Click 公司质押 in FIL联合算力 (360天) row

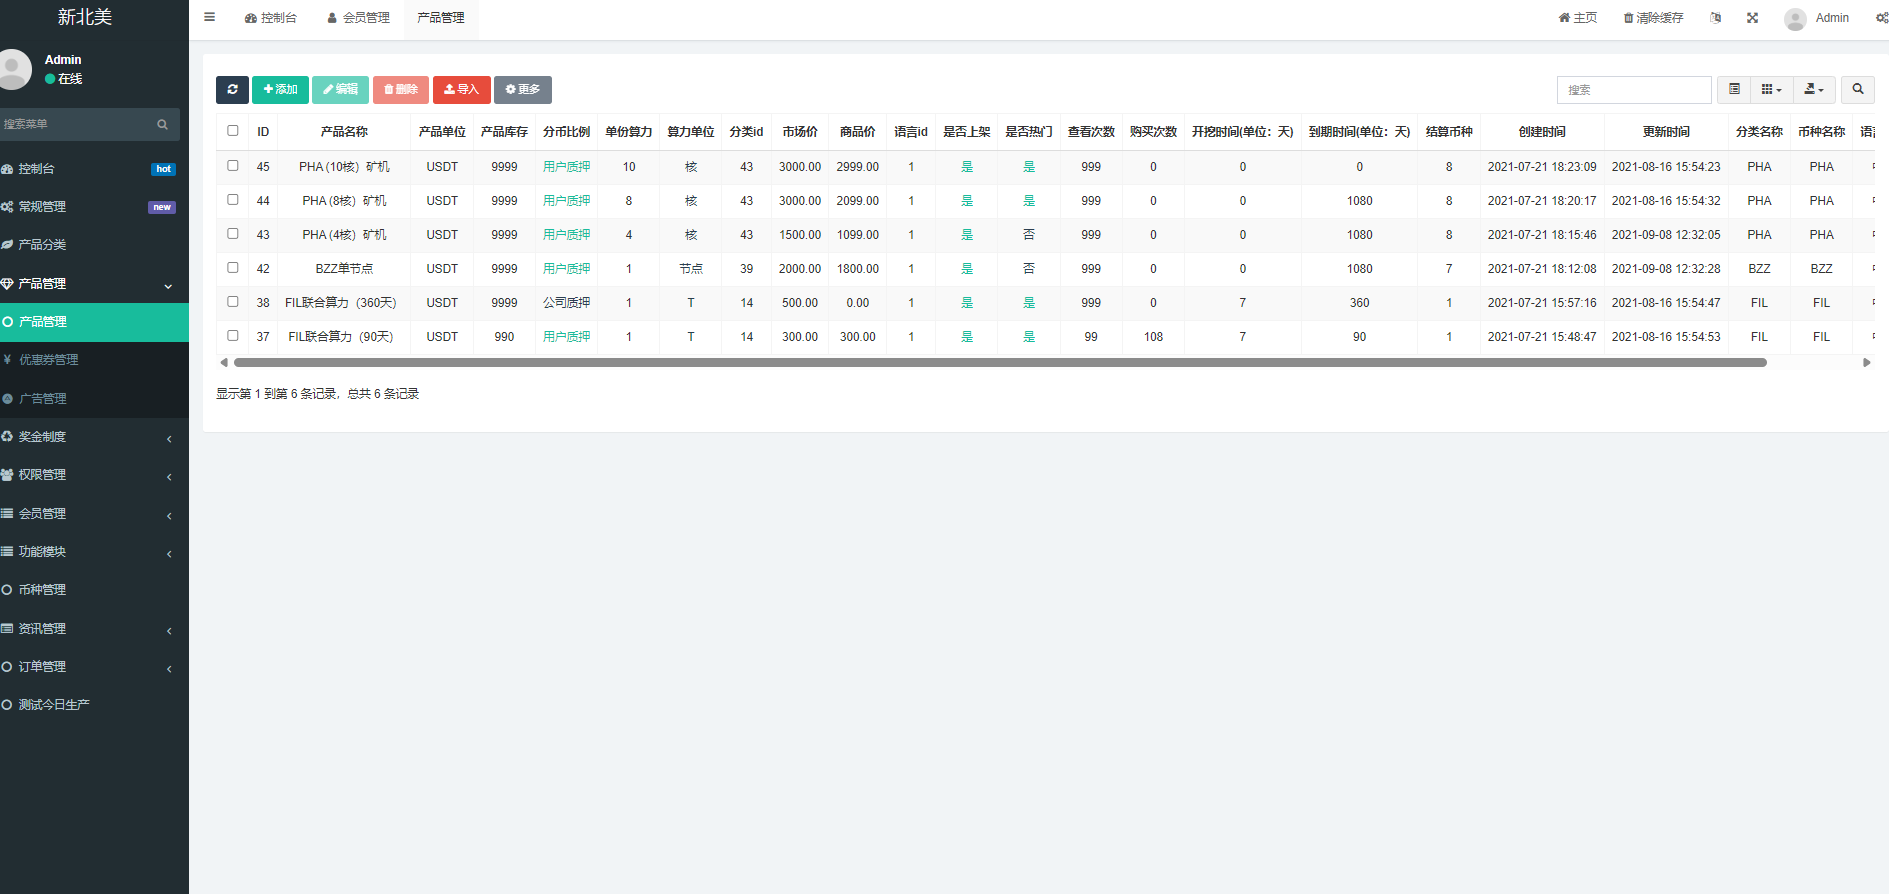click(567, 303)
